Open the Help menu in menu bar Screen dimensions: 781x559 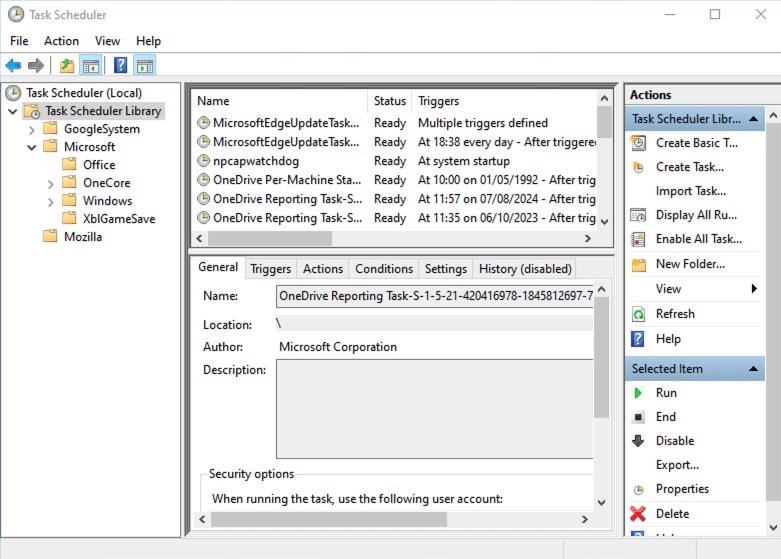148,41
